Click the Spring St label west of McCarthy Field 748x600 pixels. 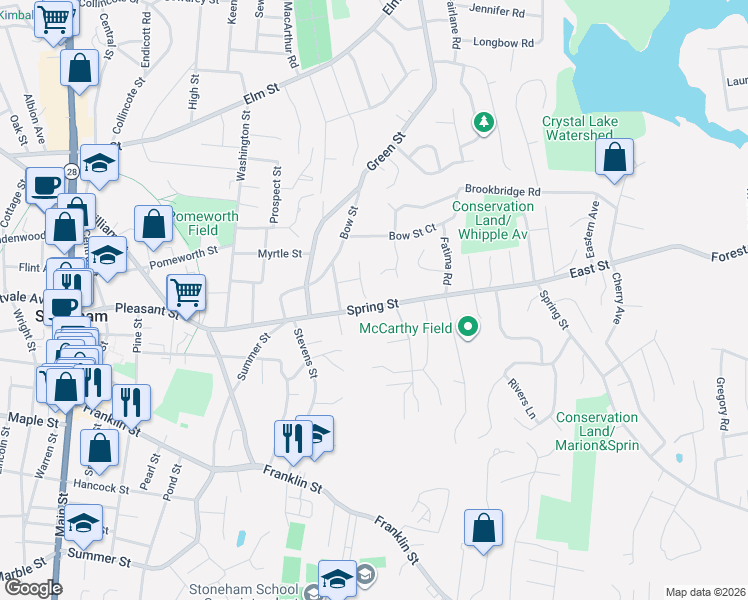click(373, 307)
